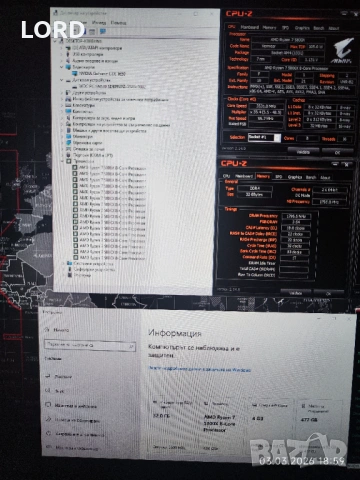This screenshot has height=480, width=360.
Task: Click the power and sleep icon in Settings
Action: 49,434
